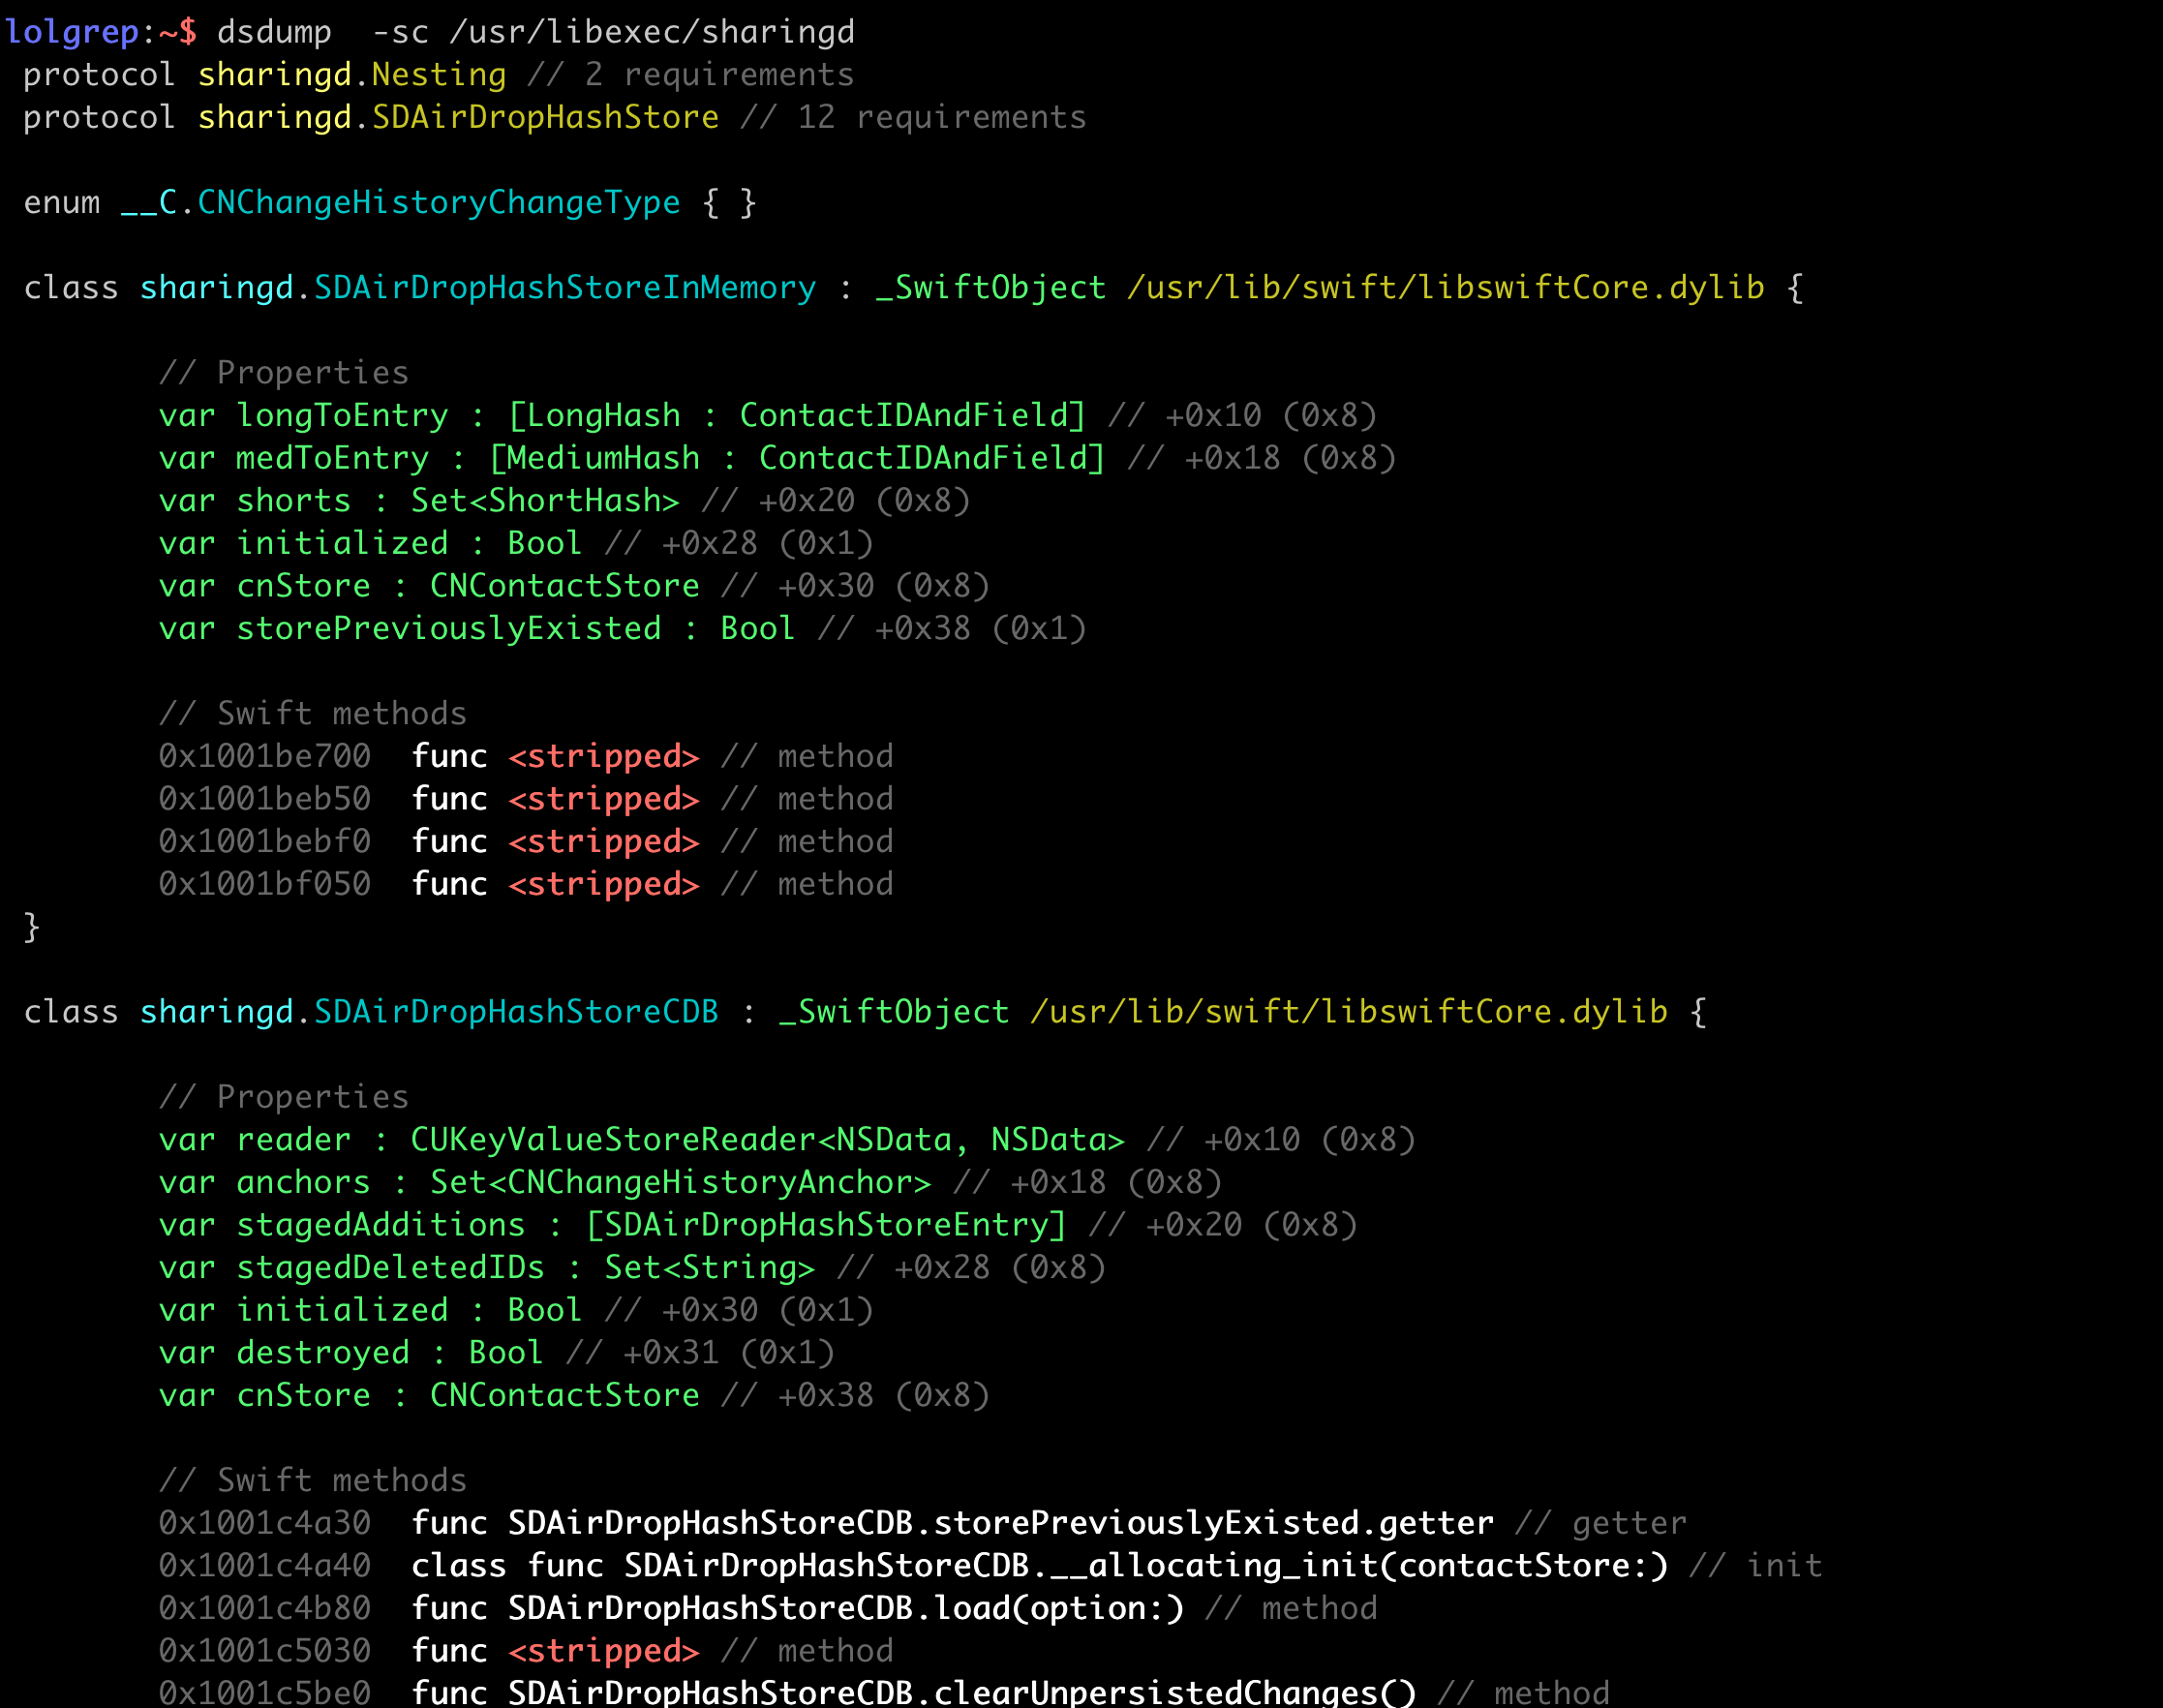The width and height of the screenshot is (2163, 1708).
Task: Click the stagedDeletedIDs variable name
Action: (390, 1268)
